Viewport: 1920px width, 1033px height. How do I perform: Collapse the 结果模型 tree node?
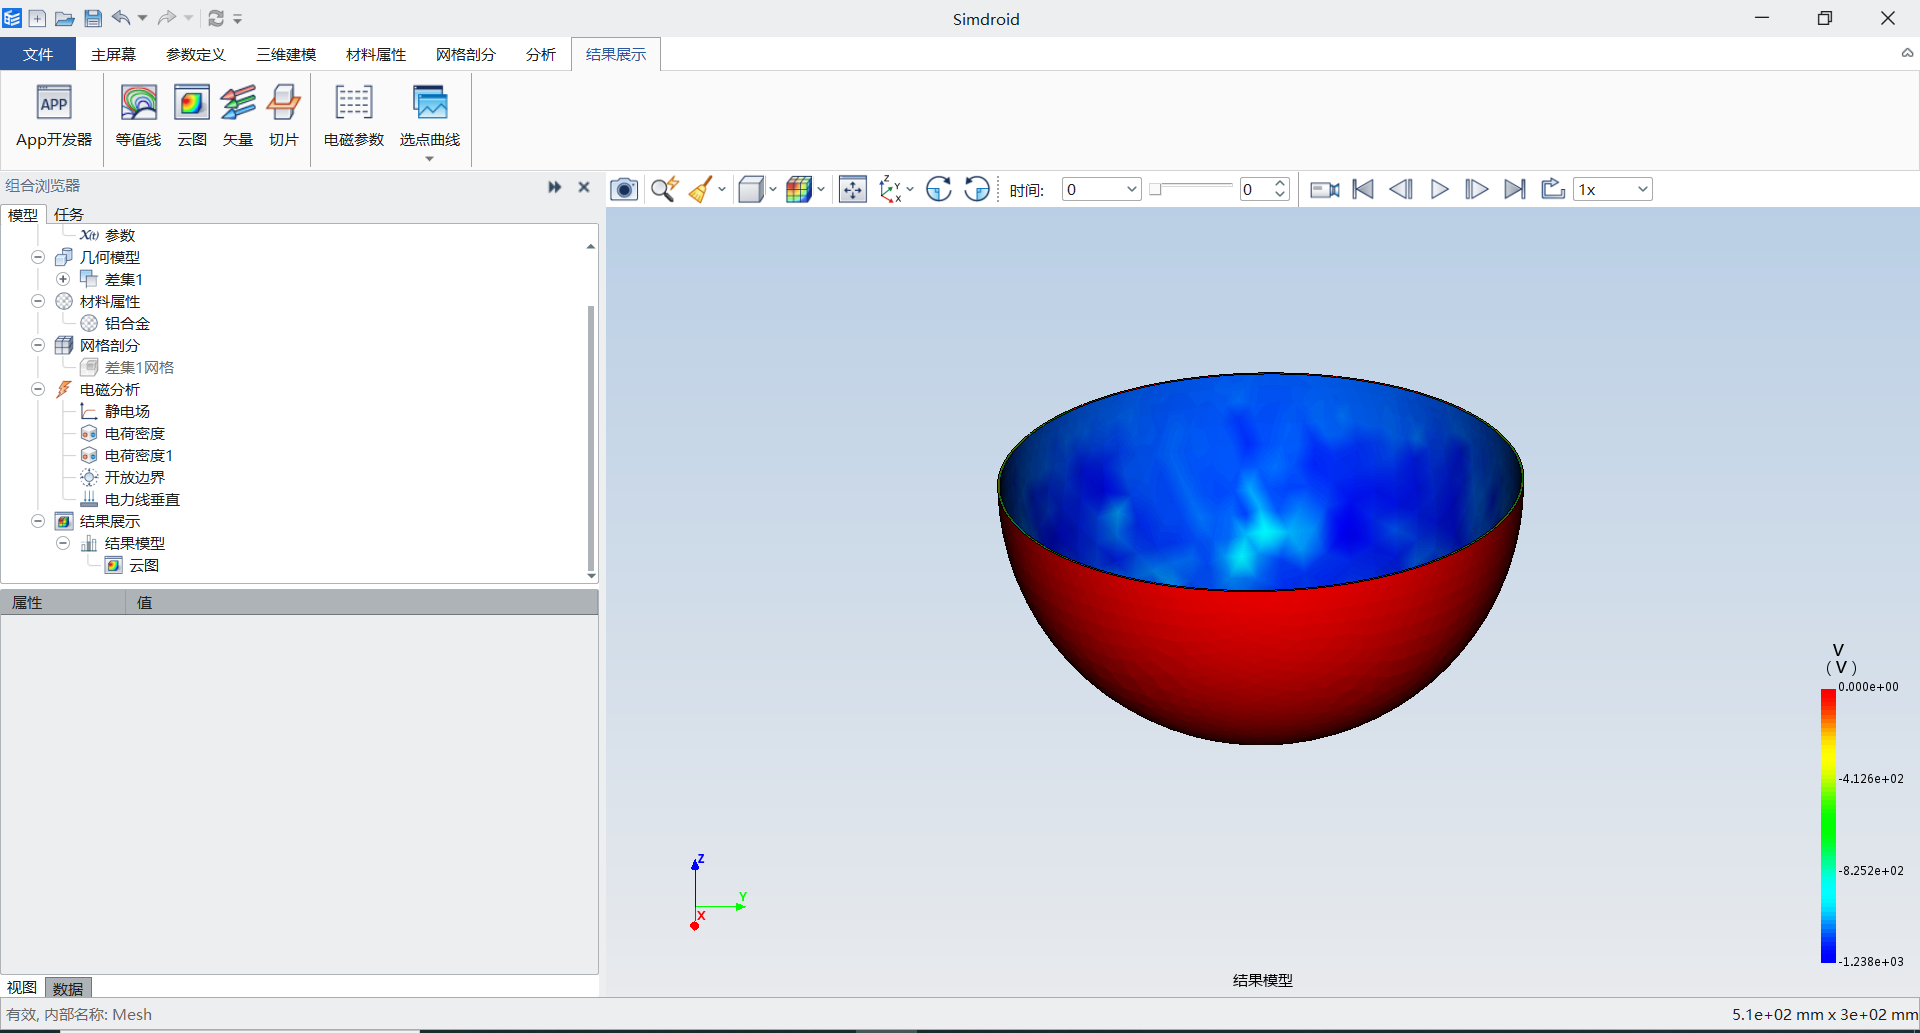point(63,543)
